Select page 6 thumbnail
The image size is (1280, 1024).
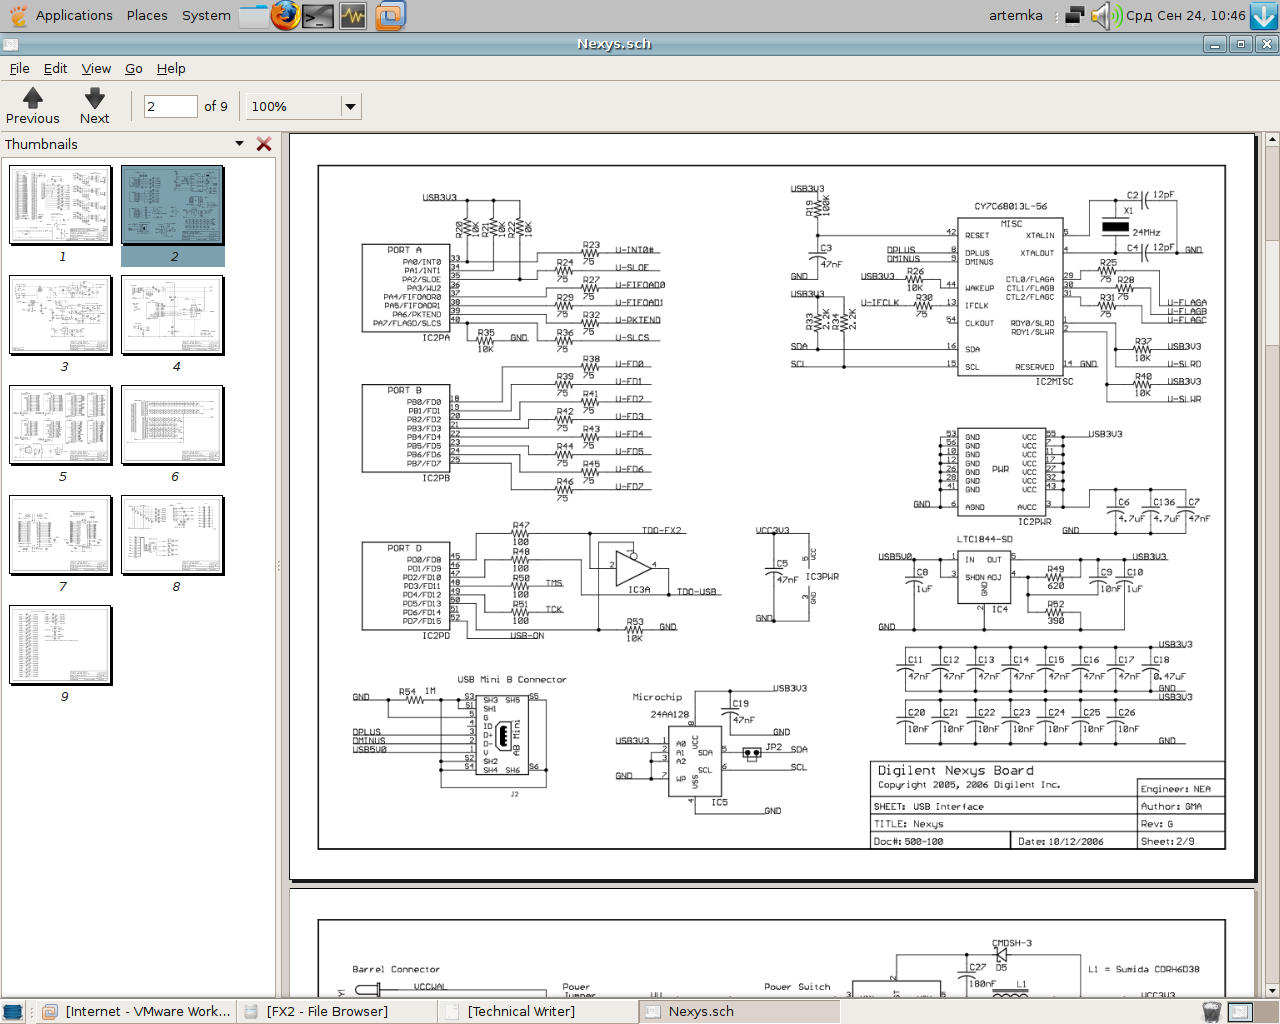click(x=173, y=425)
